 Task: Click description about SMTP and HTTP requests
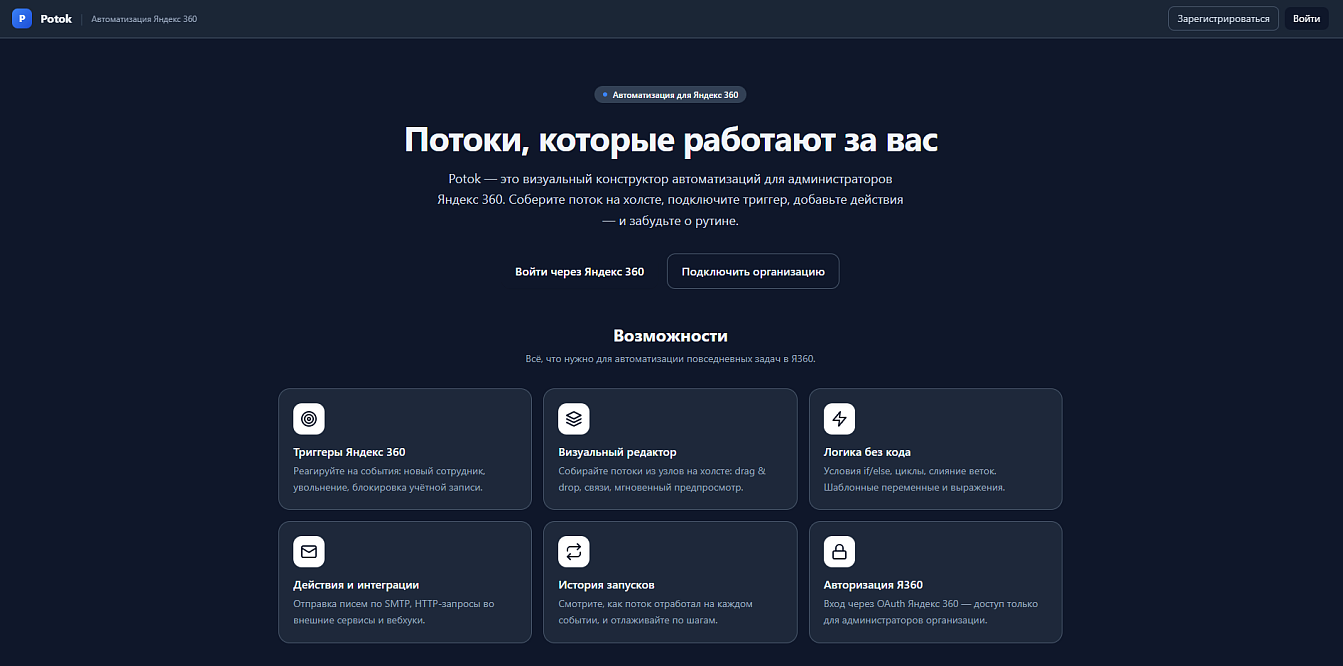point(394,612)
